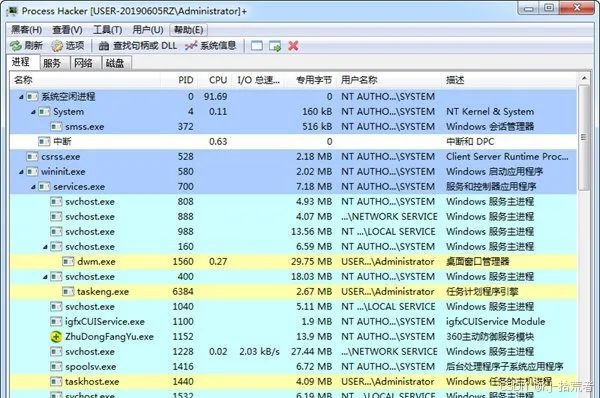Click the scrollbar up arrow
600x398 pixels.
point(584,78)
